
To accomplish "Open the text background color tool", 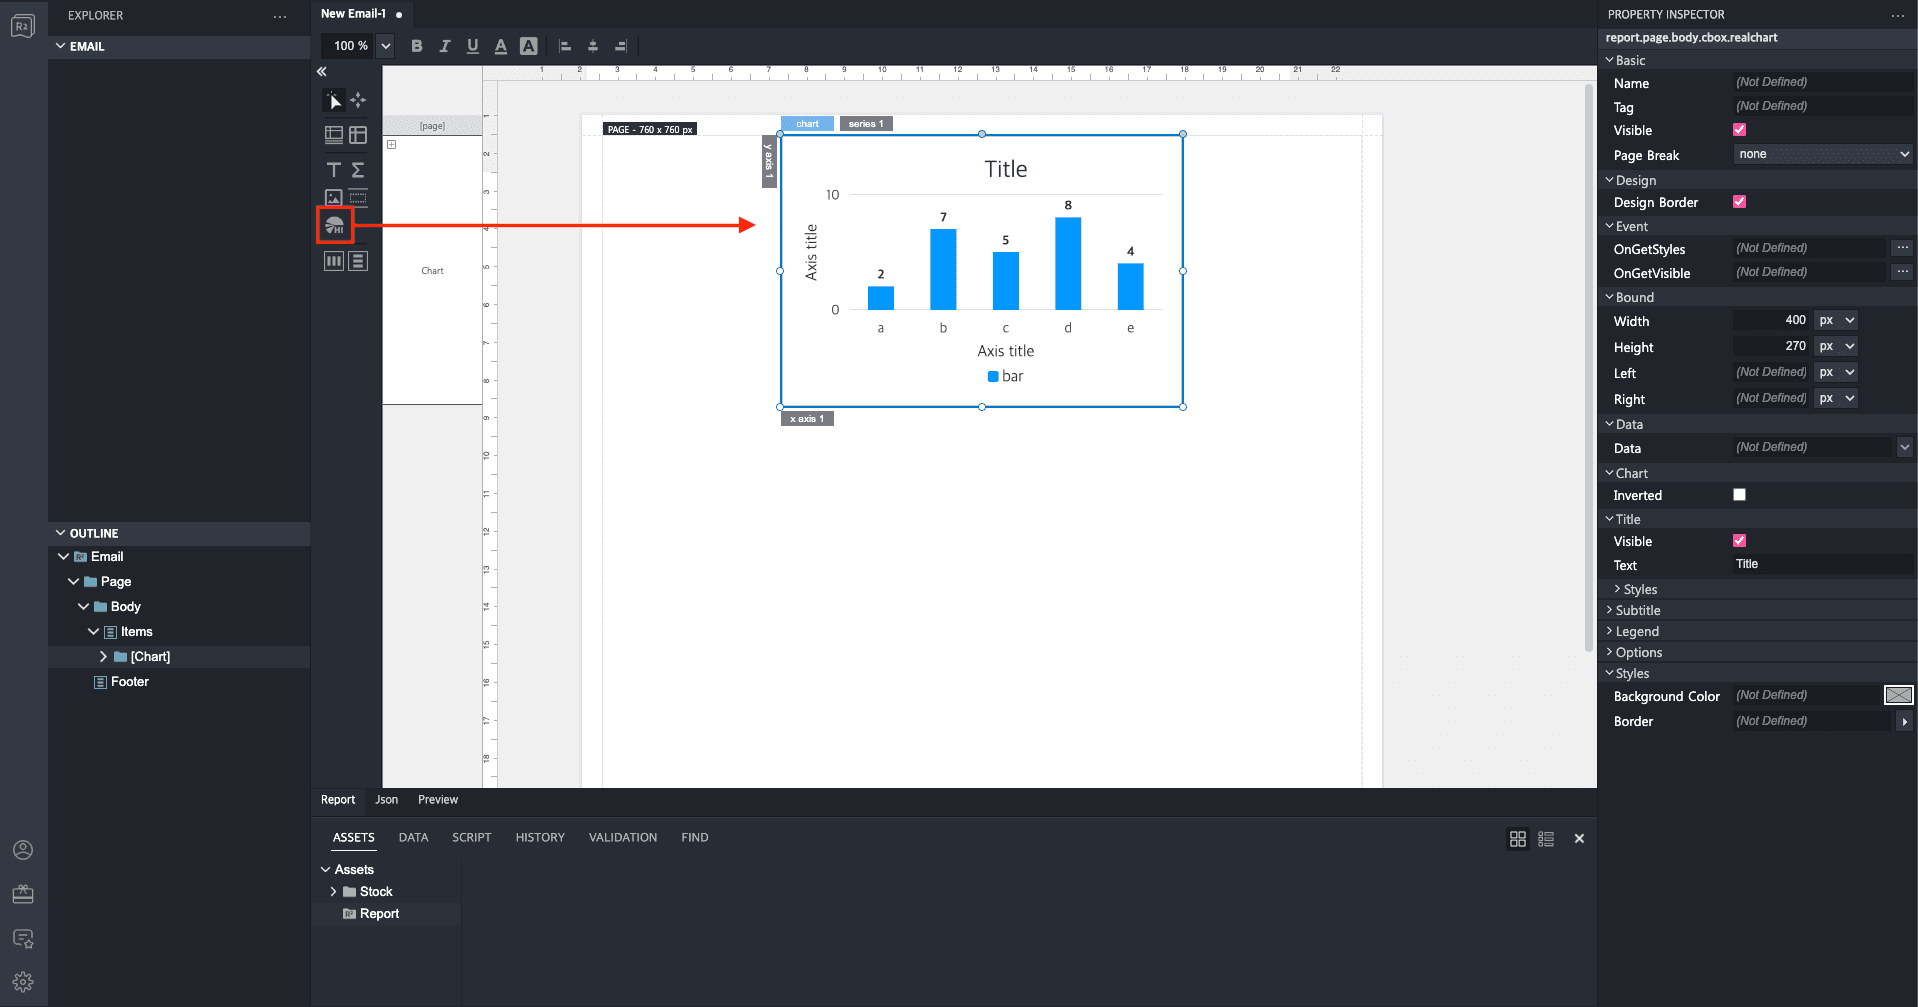I will point(529,46).
